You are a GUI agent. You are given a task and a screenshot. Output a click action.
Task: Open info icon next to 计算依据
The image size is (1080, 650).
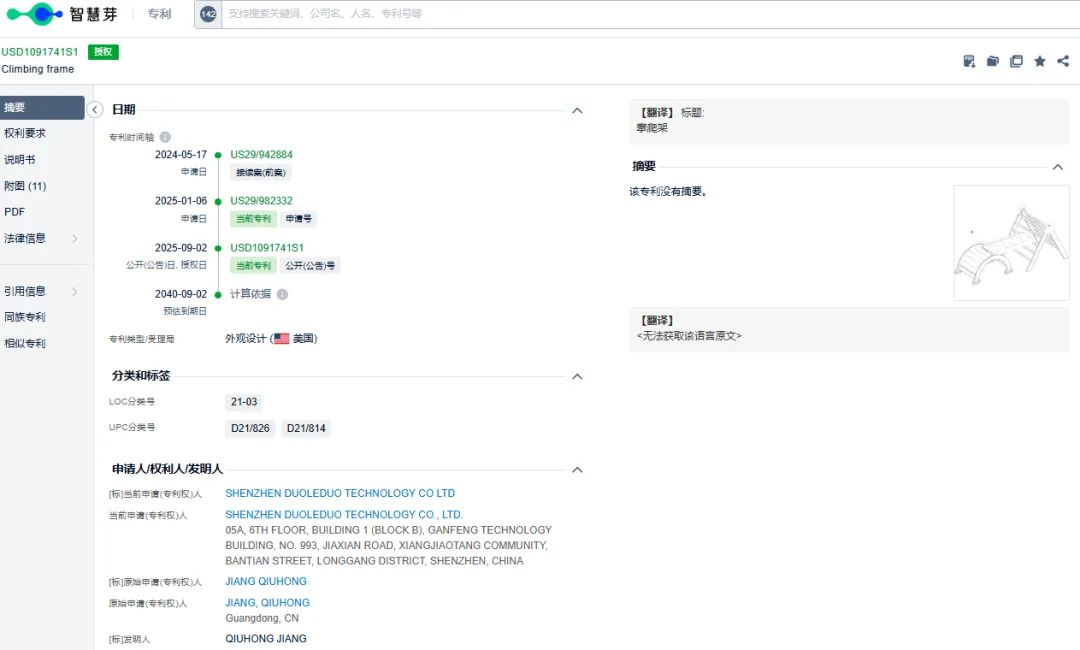click(282, 294)
